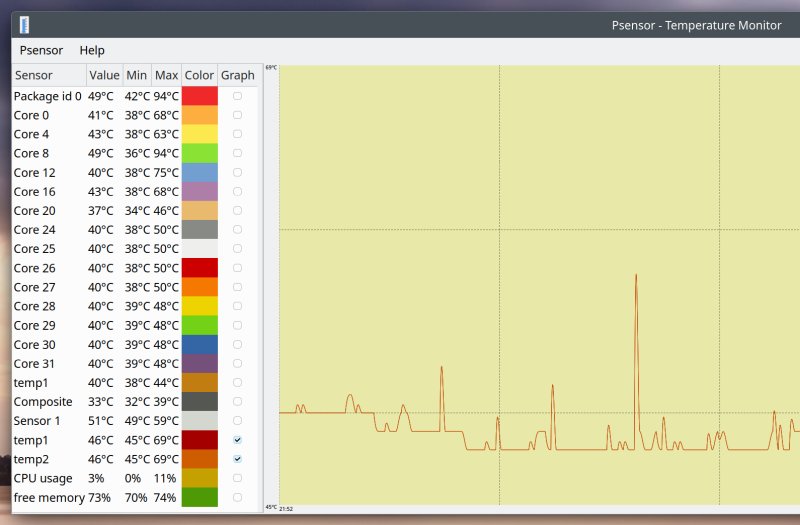This screenshot has width=800, height=525.
Task: Enable graph checkbox for Core 0
Action: click(237, 115)
